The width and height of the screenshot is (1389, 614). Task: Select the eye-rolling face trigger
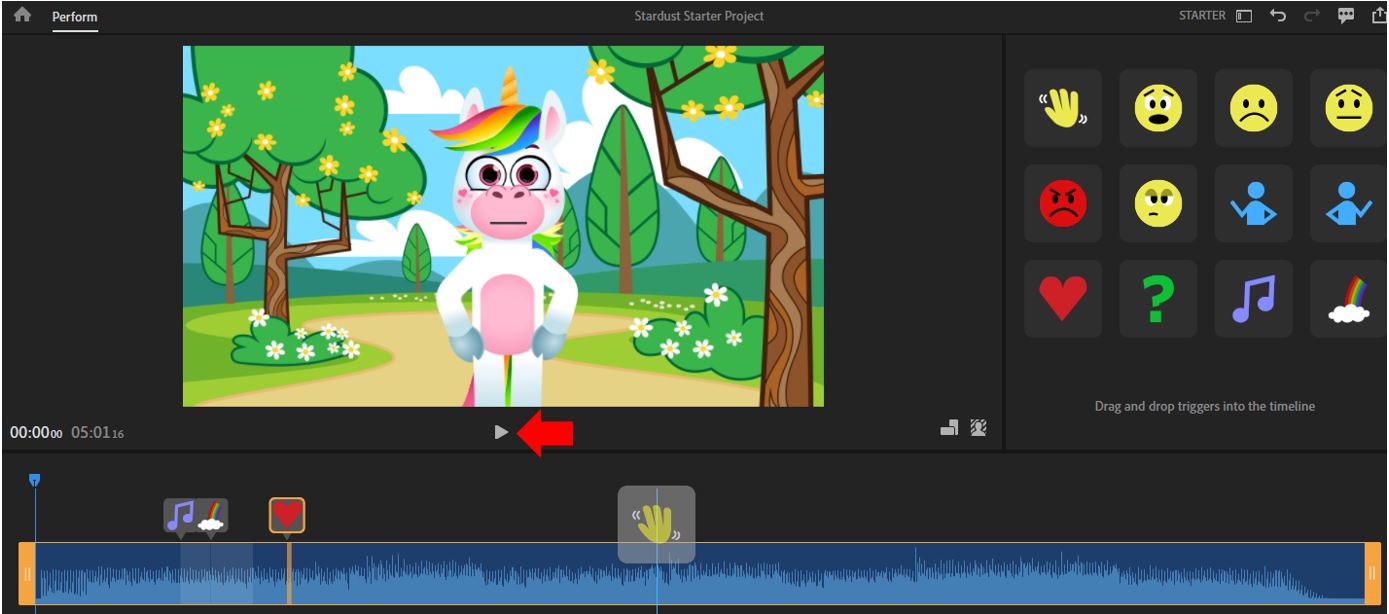[1158, 203]
